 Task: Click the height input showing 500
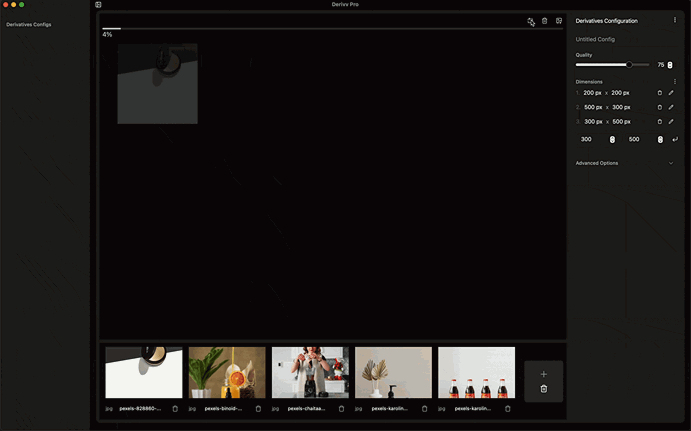tap(640, 139)
